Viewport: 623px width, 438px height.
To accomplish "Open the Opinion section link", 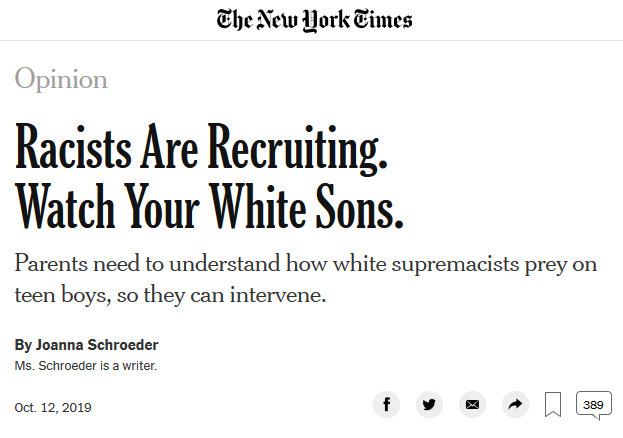I will (61, 79).
